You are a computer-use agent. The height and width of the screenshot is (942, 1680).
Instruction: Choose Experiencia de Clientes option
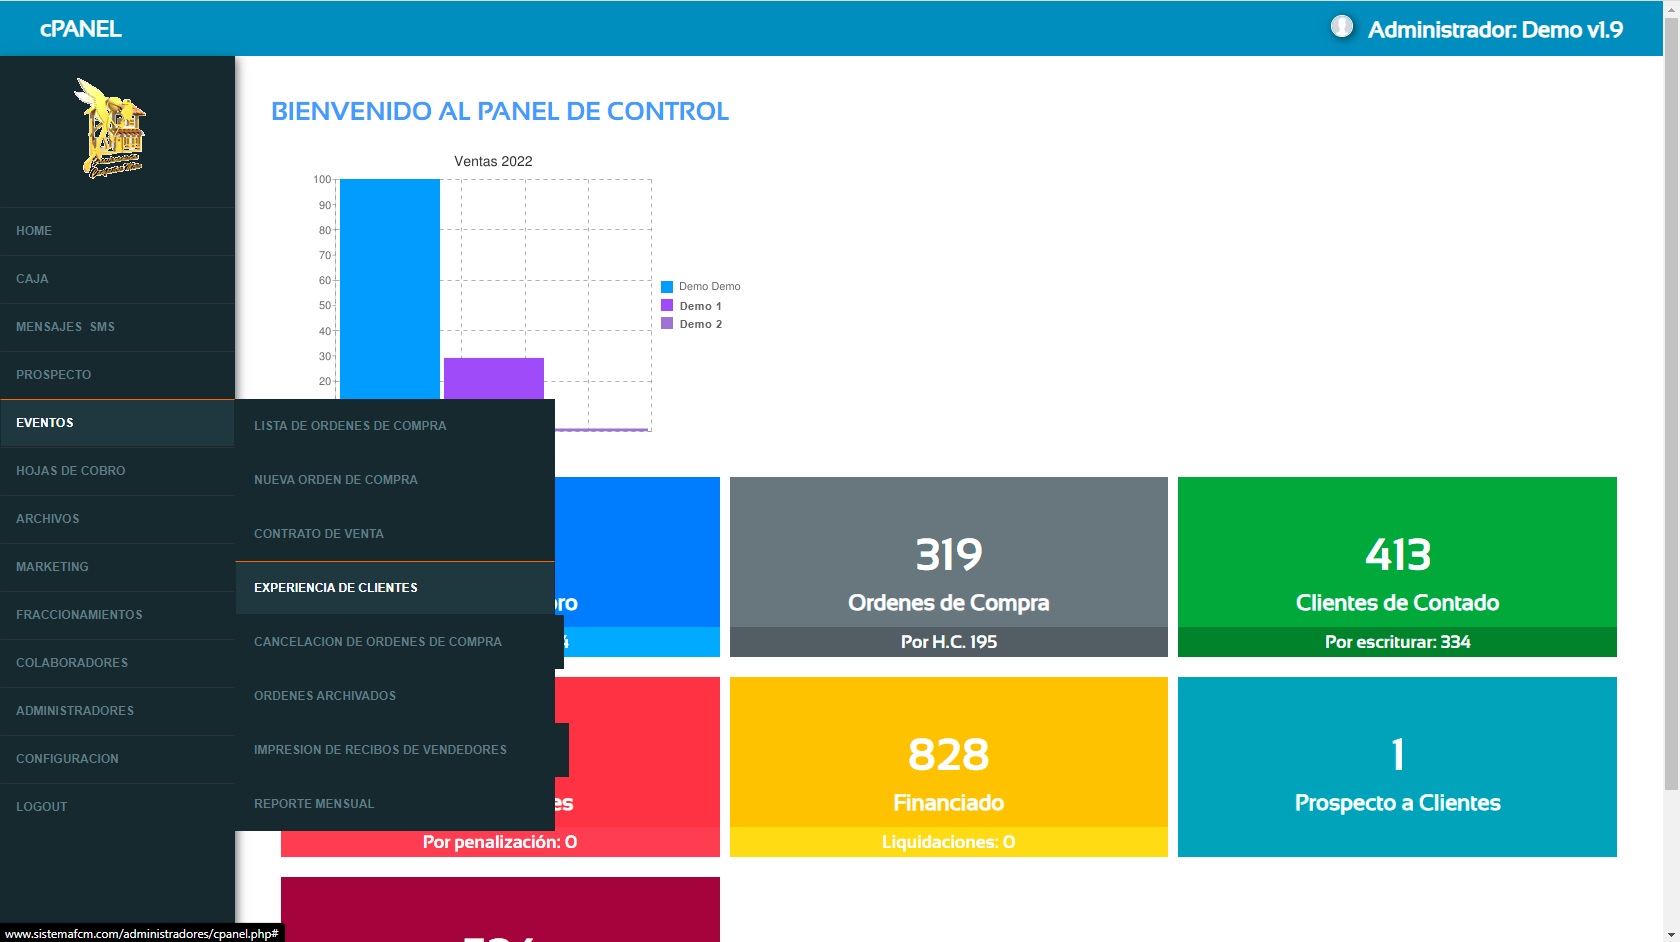336,588
